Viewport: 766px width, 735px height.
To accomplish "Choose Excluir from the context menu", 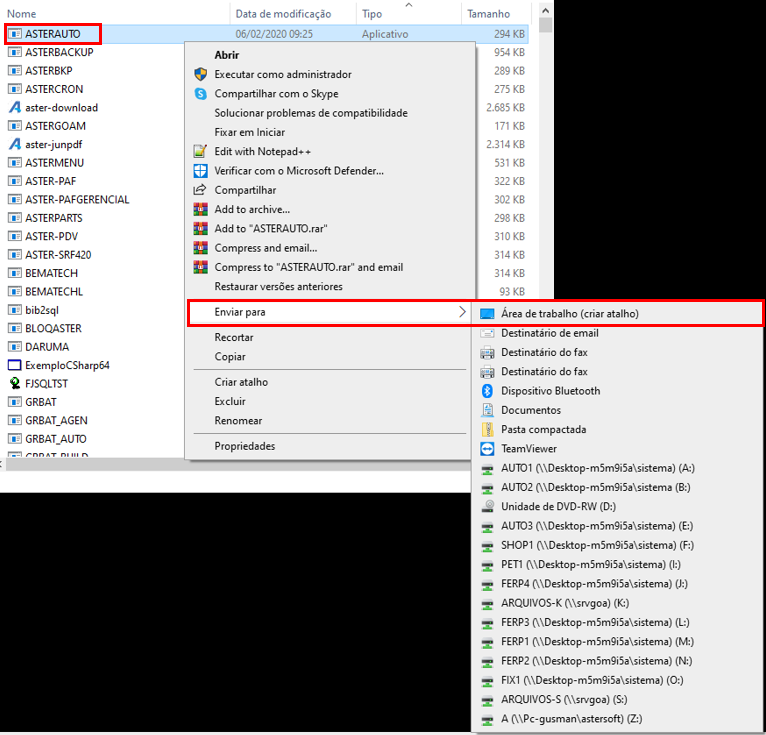I will [329, 401].
